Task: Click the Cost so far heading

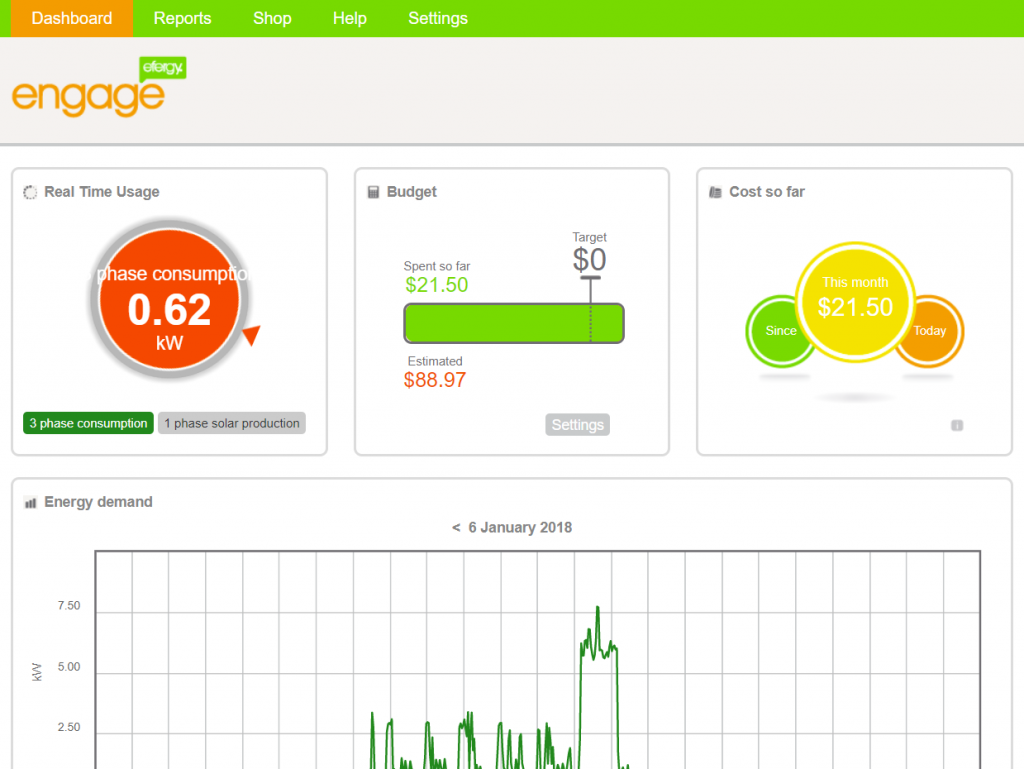Action: [767, 192]
